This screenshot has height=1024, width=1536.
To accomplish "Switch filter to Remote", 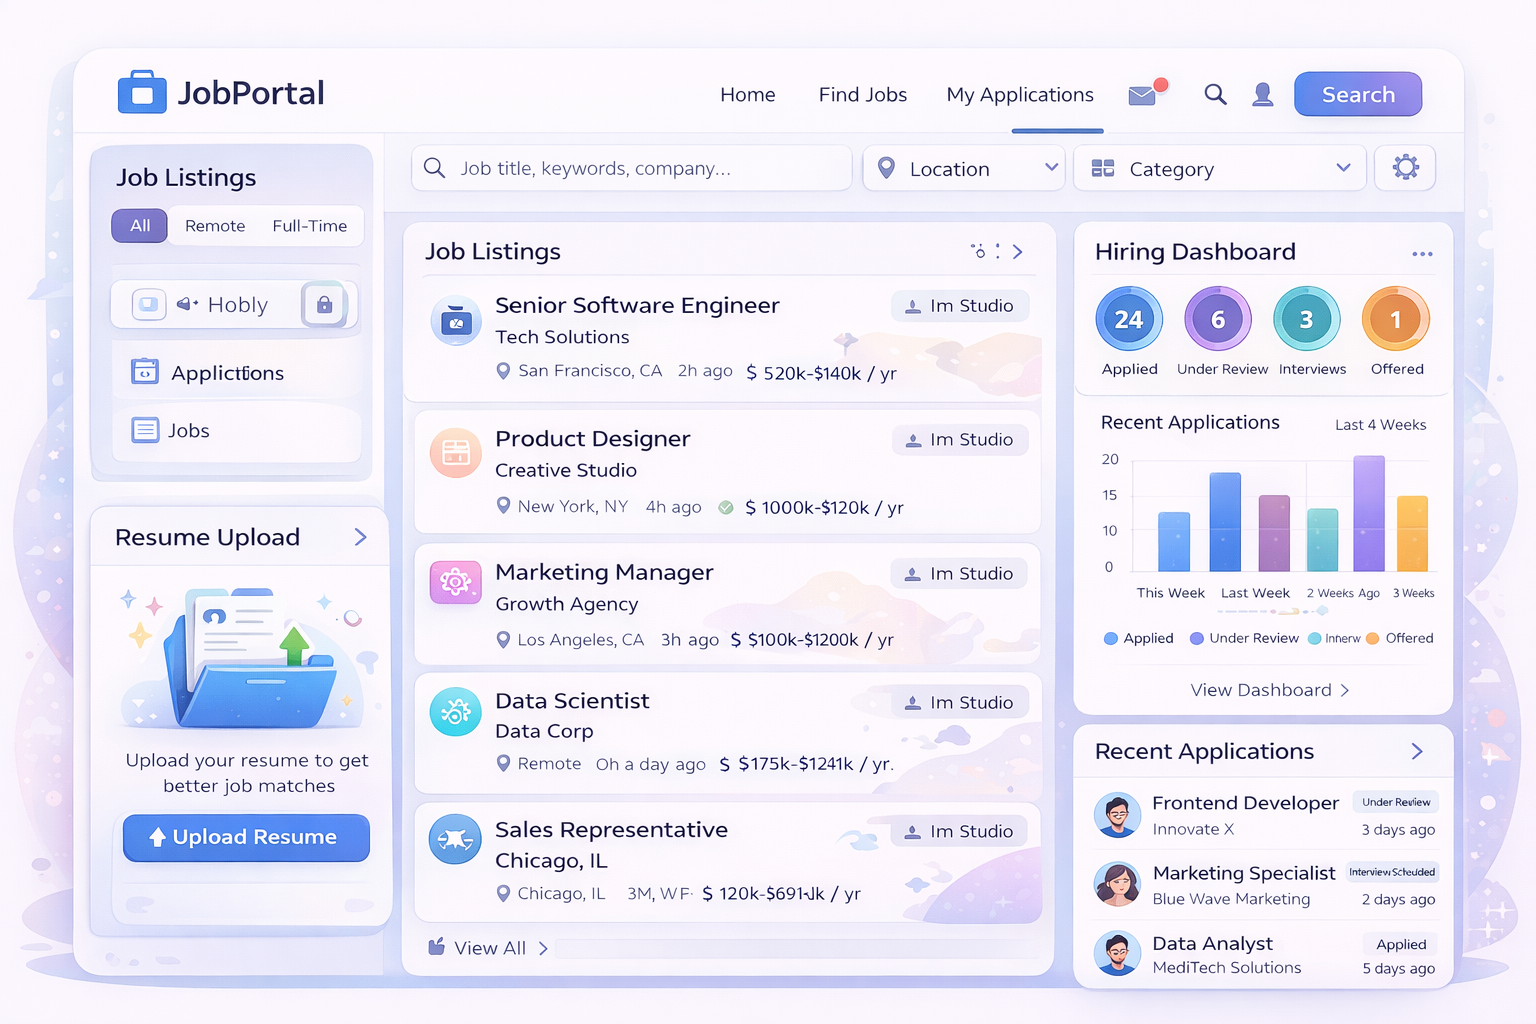I will click(x=215, y=226).
